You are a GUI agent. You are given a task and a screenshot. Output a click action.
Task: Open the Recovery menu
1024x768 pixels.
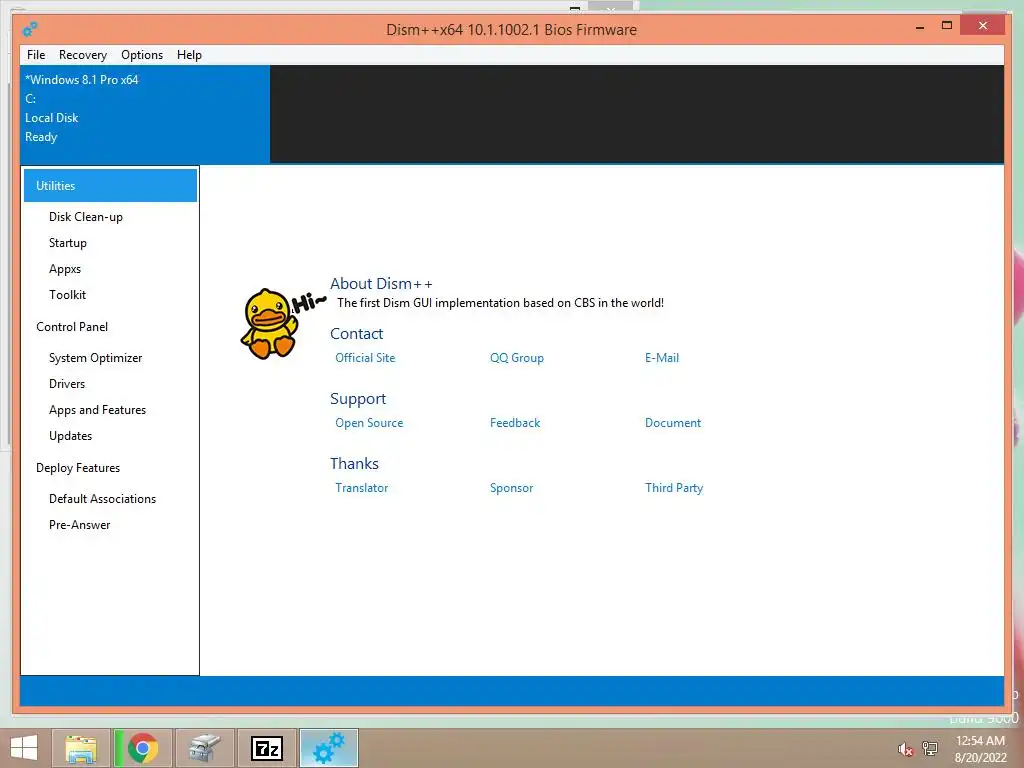(83, 55)
